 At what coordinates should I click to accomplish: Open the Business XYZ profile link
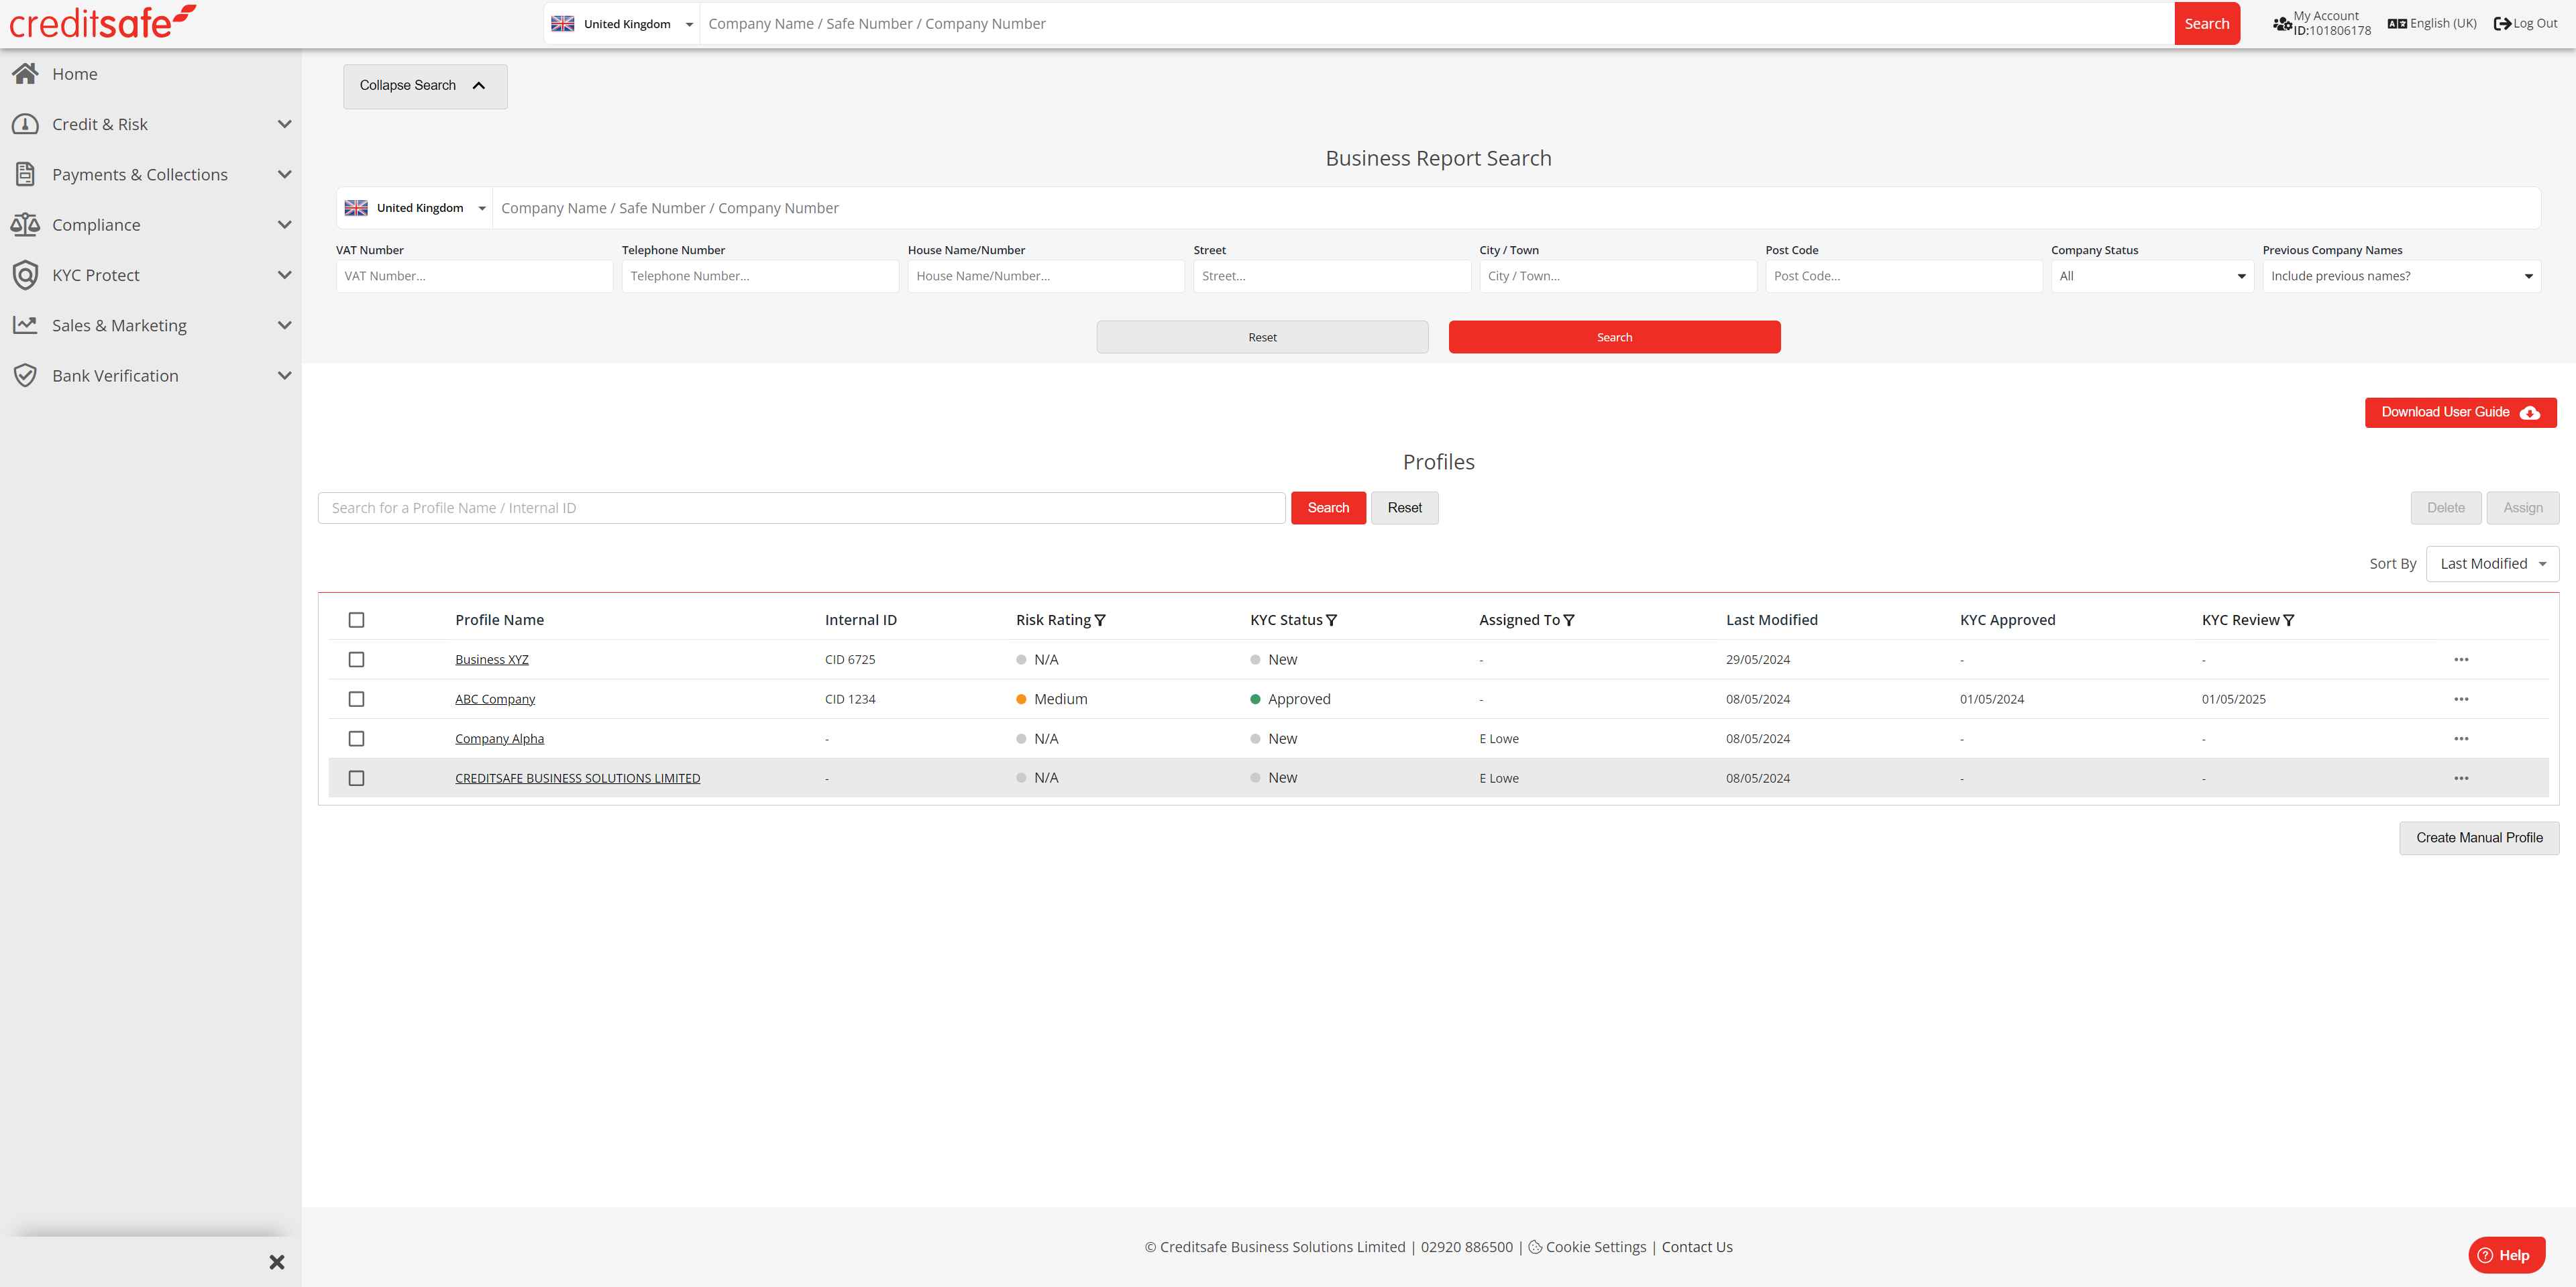[492, 659]
